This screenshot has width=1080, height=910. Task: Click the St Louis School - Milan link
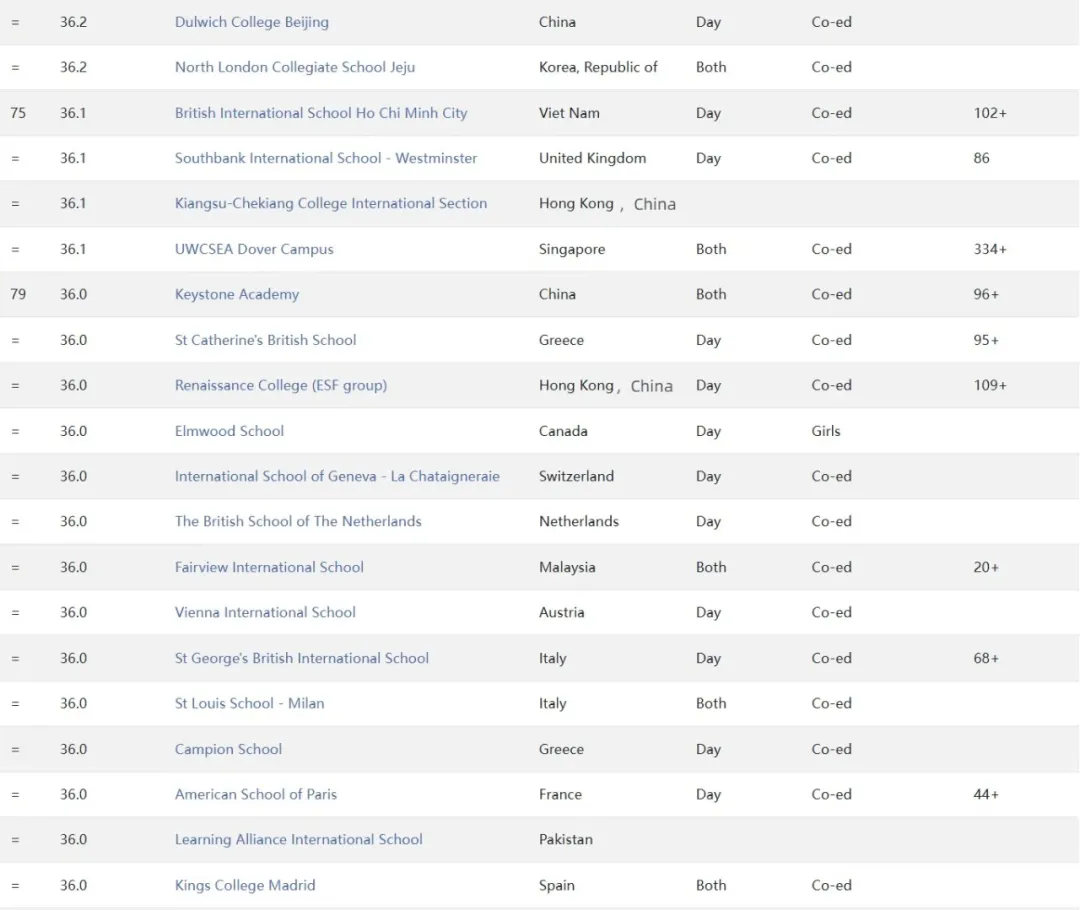coord(249,703)
